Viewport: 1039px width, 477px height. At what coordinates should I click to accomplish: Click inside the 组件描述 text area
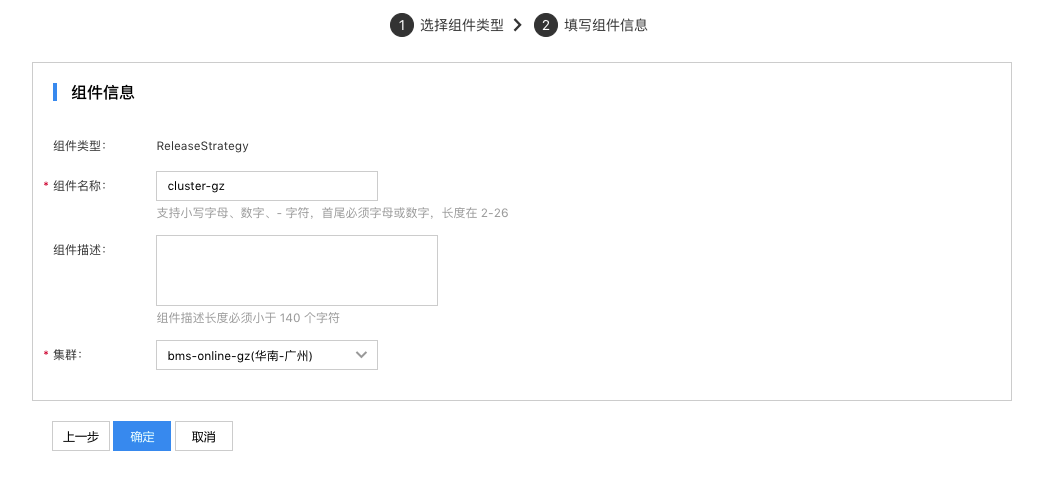coord(297,270)
